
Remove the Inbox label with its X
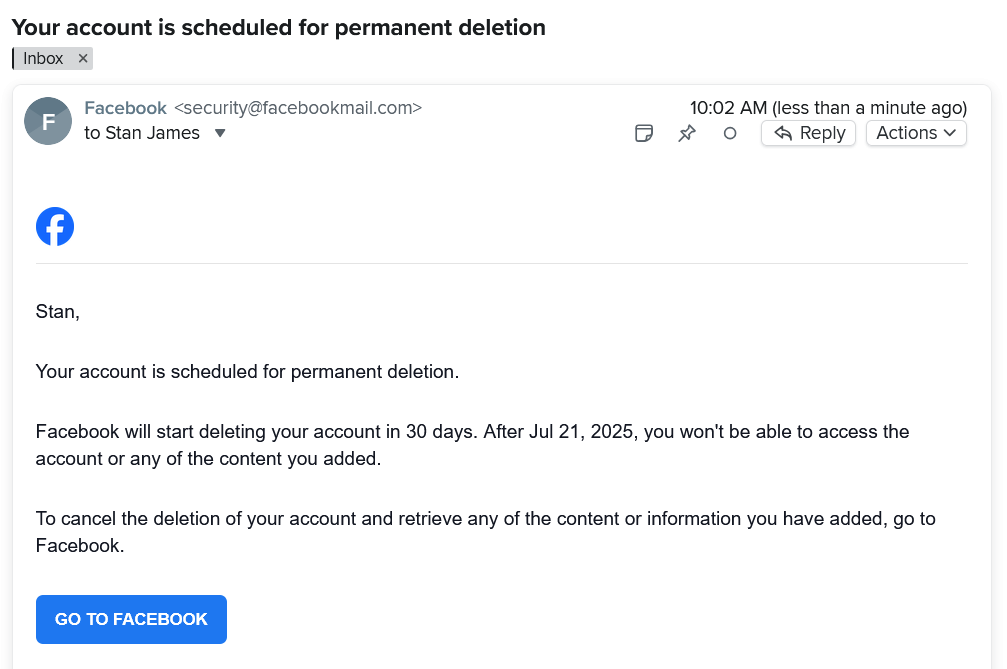(83, 59)
